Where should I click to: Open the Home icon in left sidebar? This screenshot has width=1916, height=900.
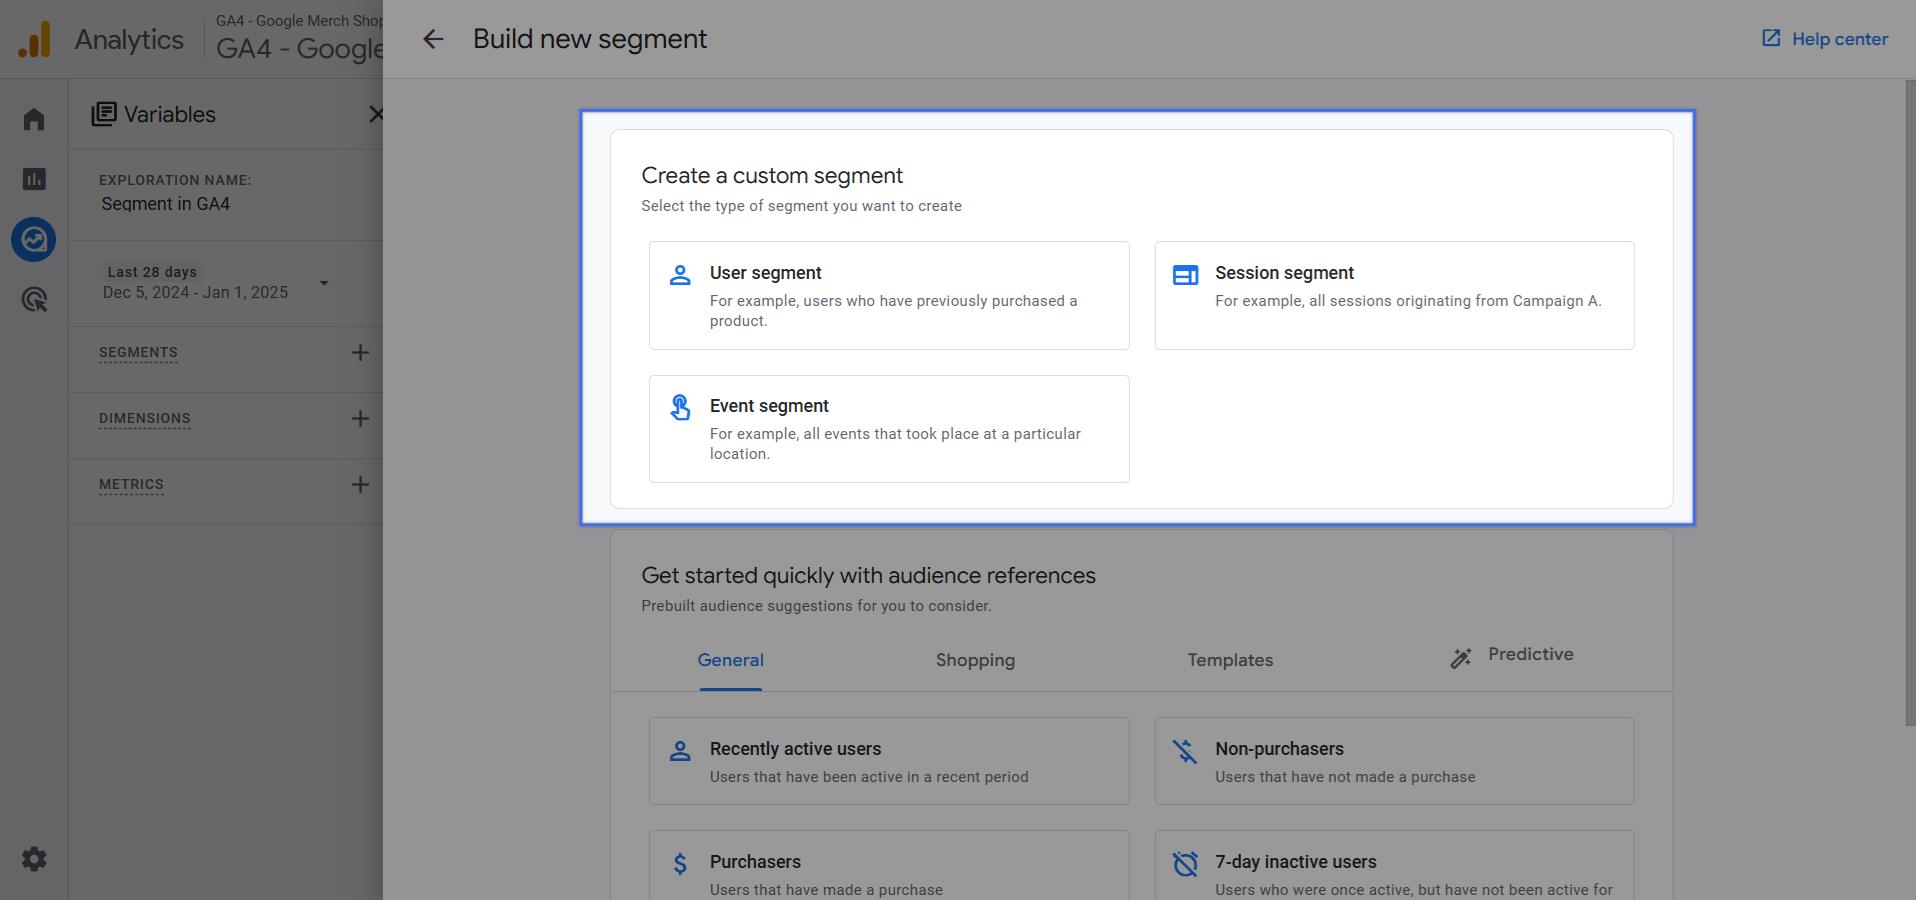(34, 119)
